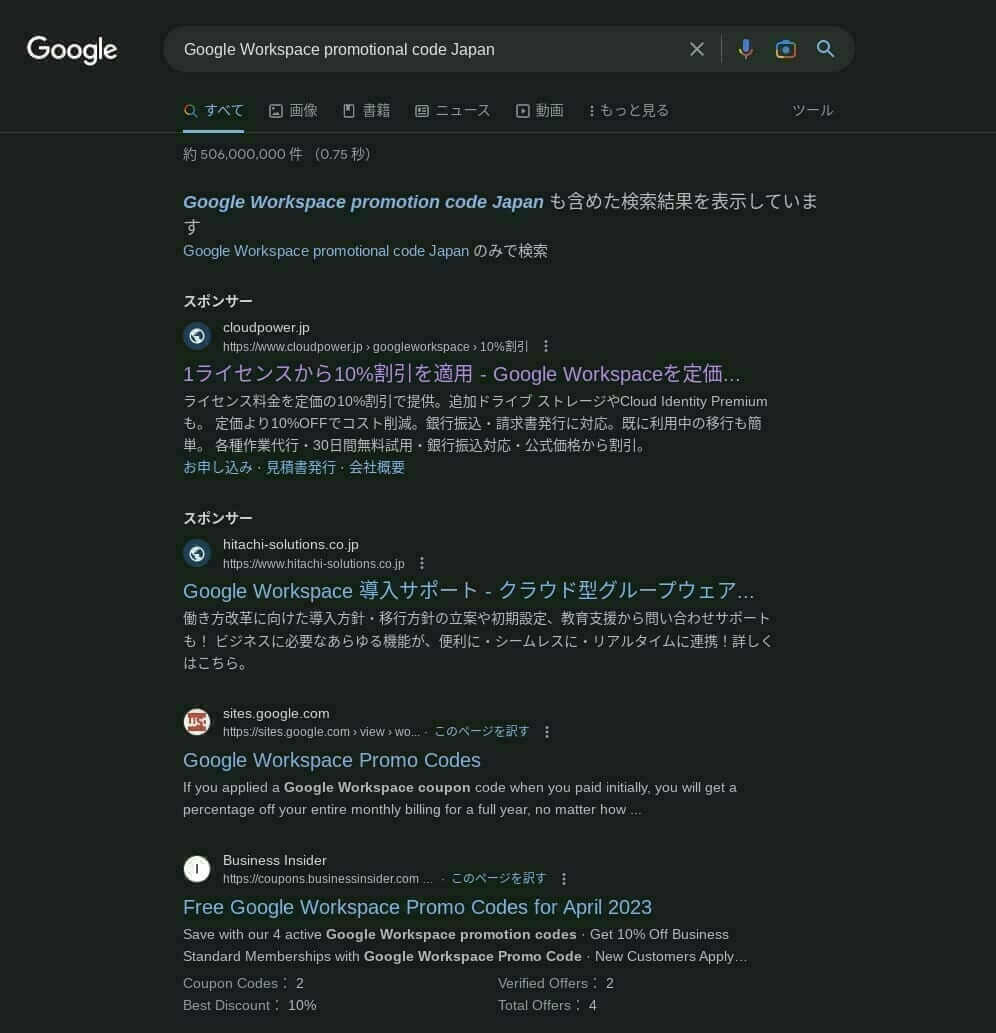This screenshot has height=1033, width=996.
Task: Open the 動画 tab
Action: tap(539, 111)
